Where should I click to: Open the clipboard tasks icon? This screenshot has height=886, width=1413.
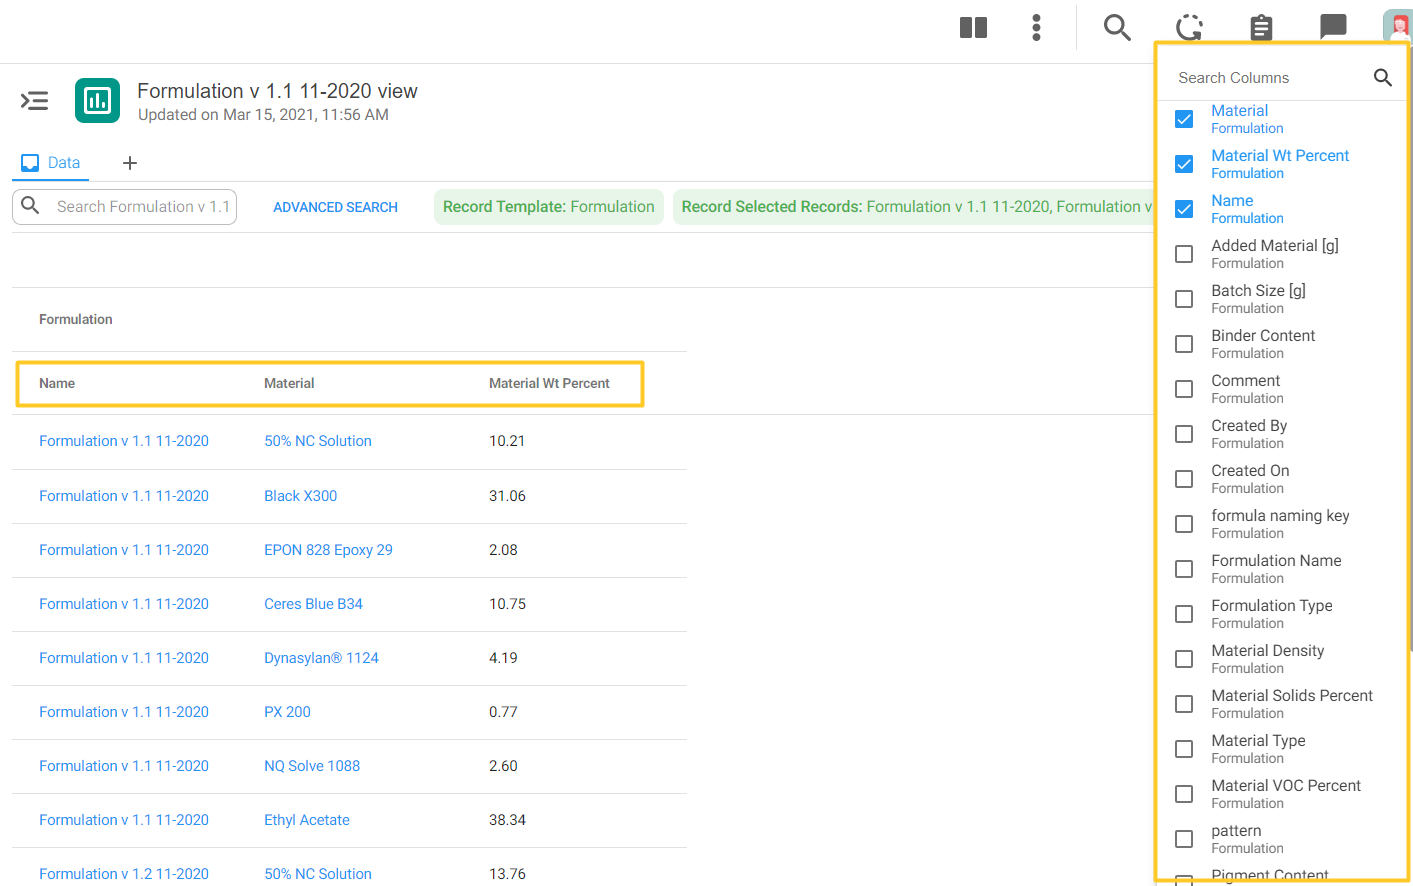1261,27
